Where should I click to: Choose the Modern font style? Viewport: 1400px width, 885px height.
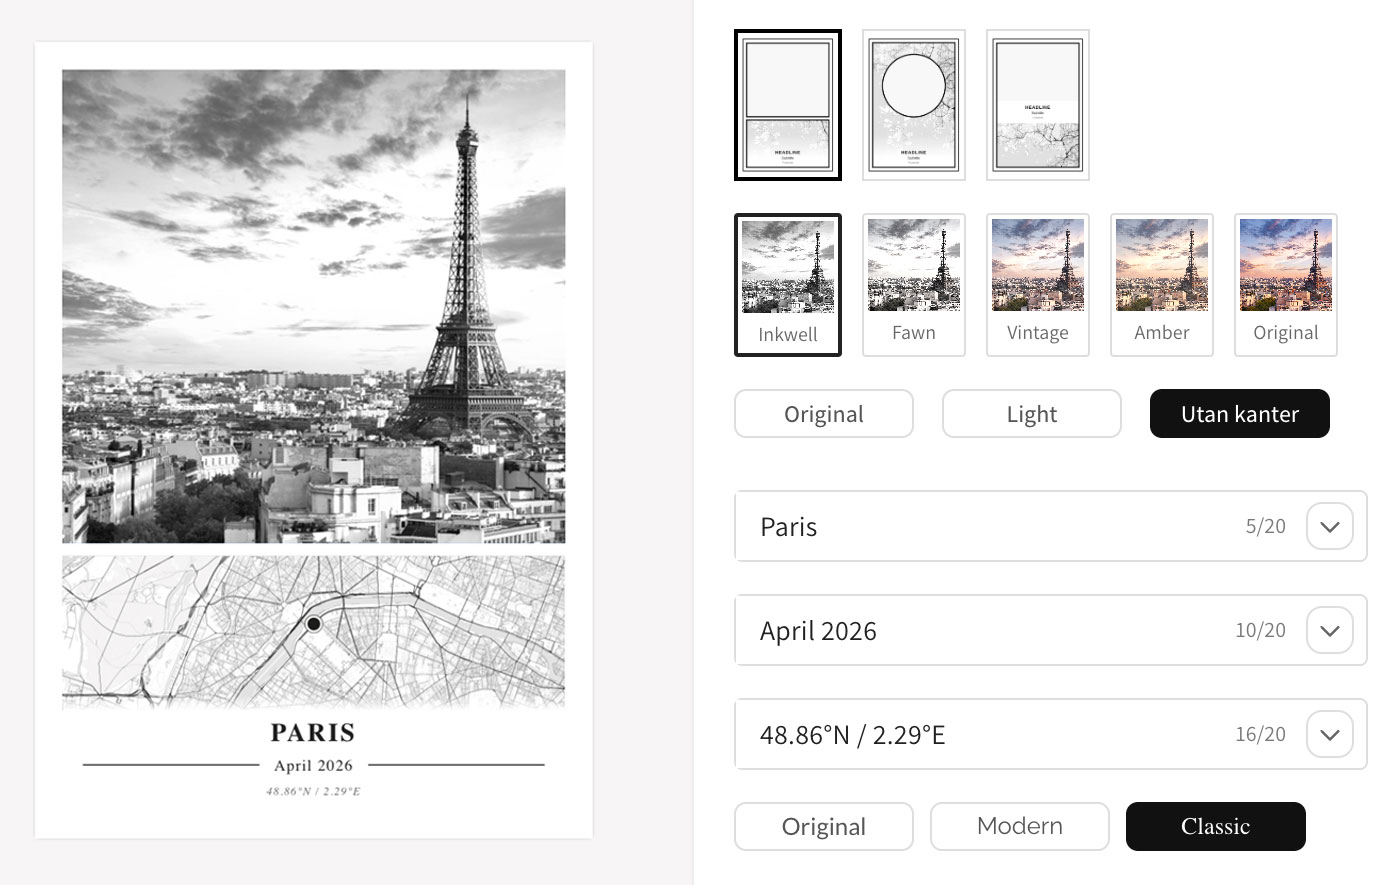coord(1020,826)
